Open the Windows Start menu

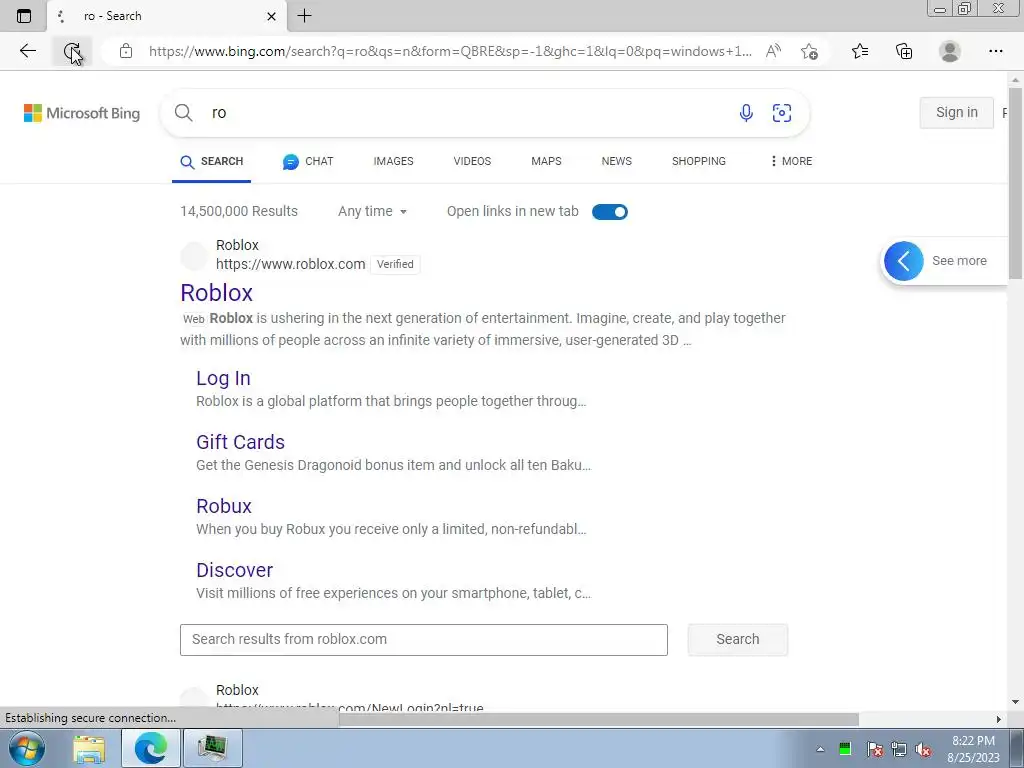(27, 748)
